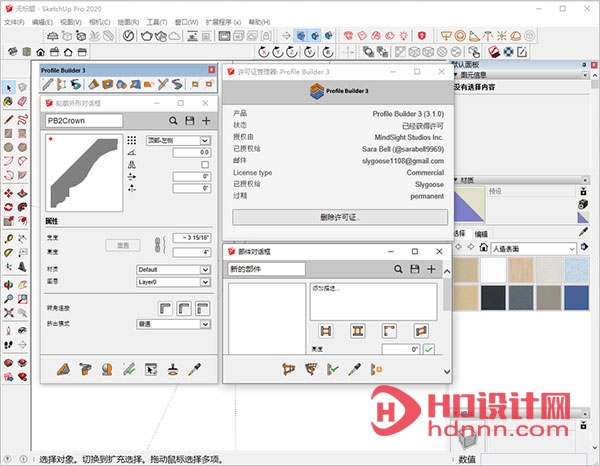600x466 pixels.
Task: Choose the red Line pencil tool
Action: click(8, 119)
